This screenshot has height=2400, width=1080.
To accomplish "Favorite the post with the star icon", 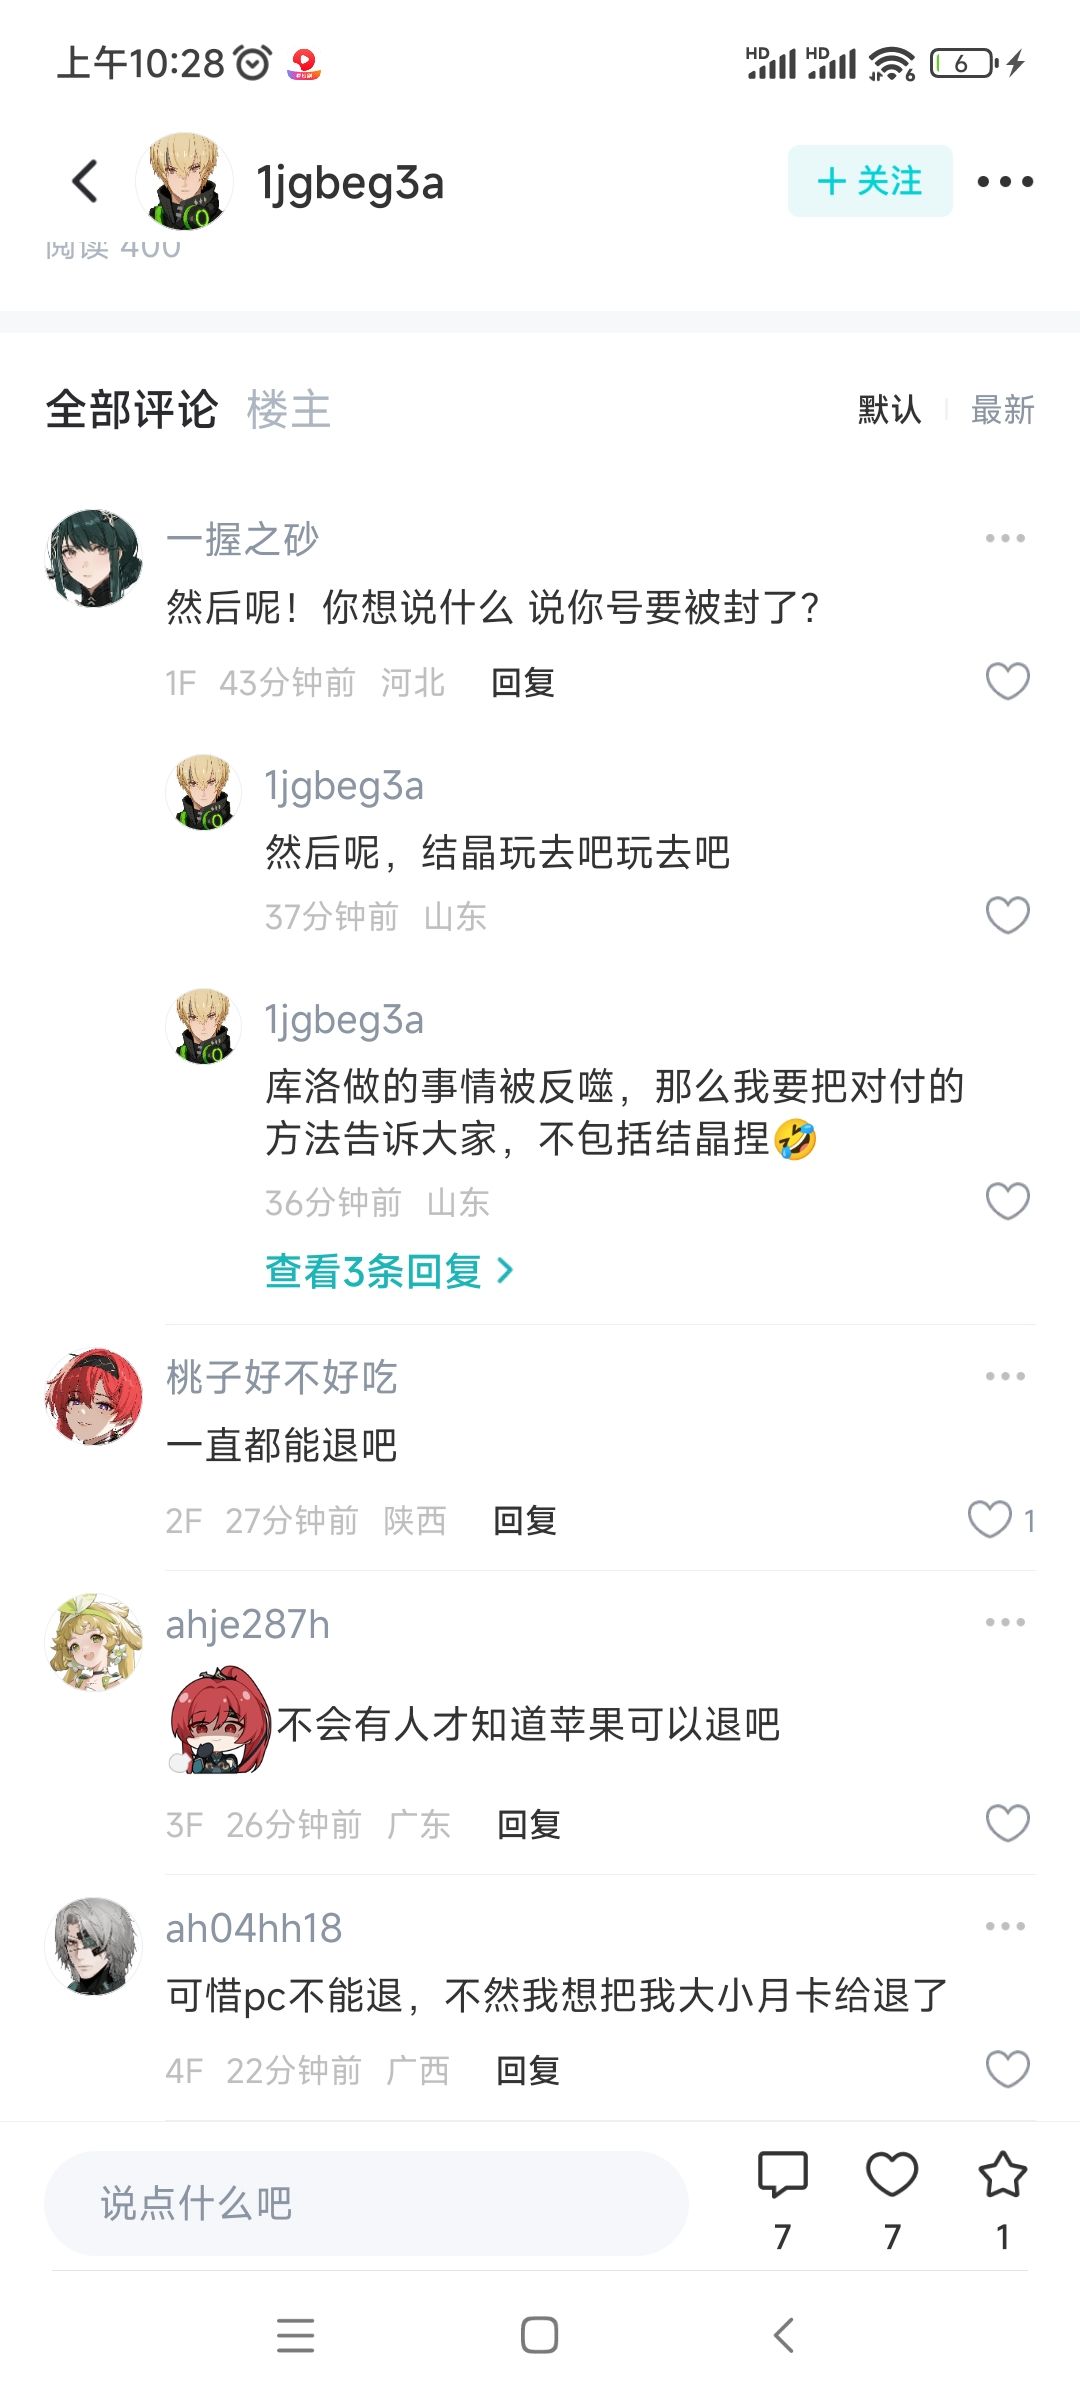I will (x=1002, y=2174).
